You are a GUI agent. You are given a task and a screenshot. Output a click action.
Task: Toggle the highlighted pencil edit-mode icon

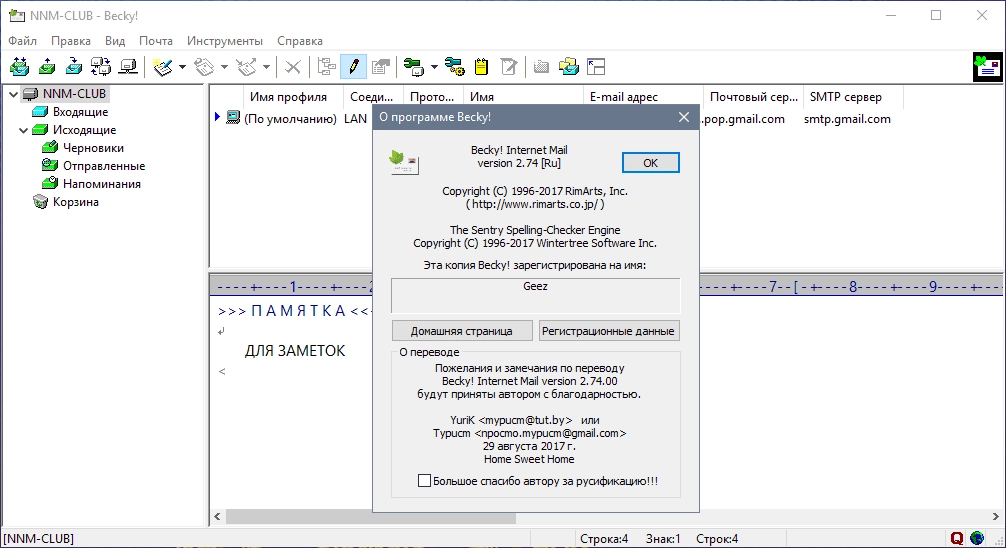(x=354, y=67)
